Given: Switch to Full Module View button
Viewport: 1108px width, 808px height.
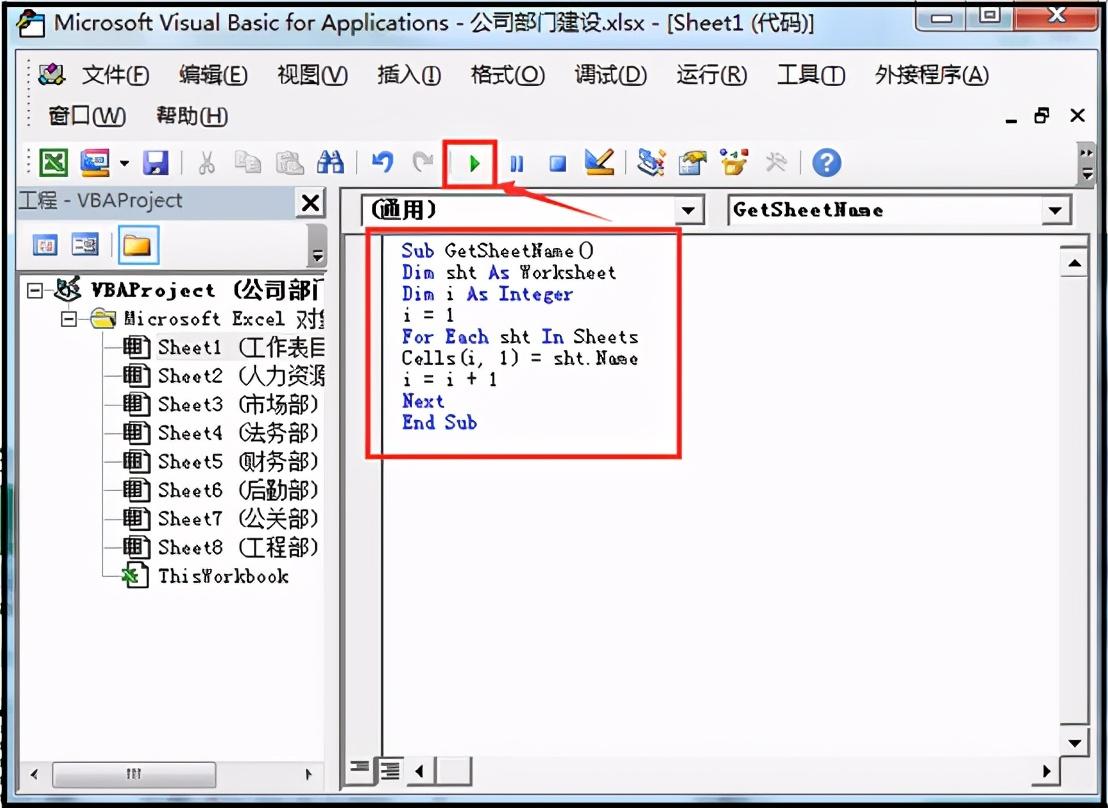Looking at the screenshot, I should coord(389,769).
